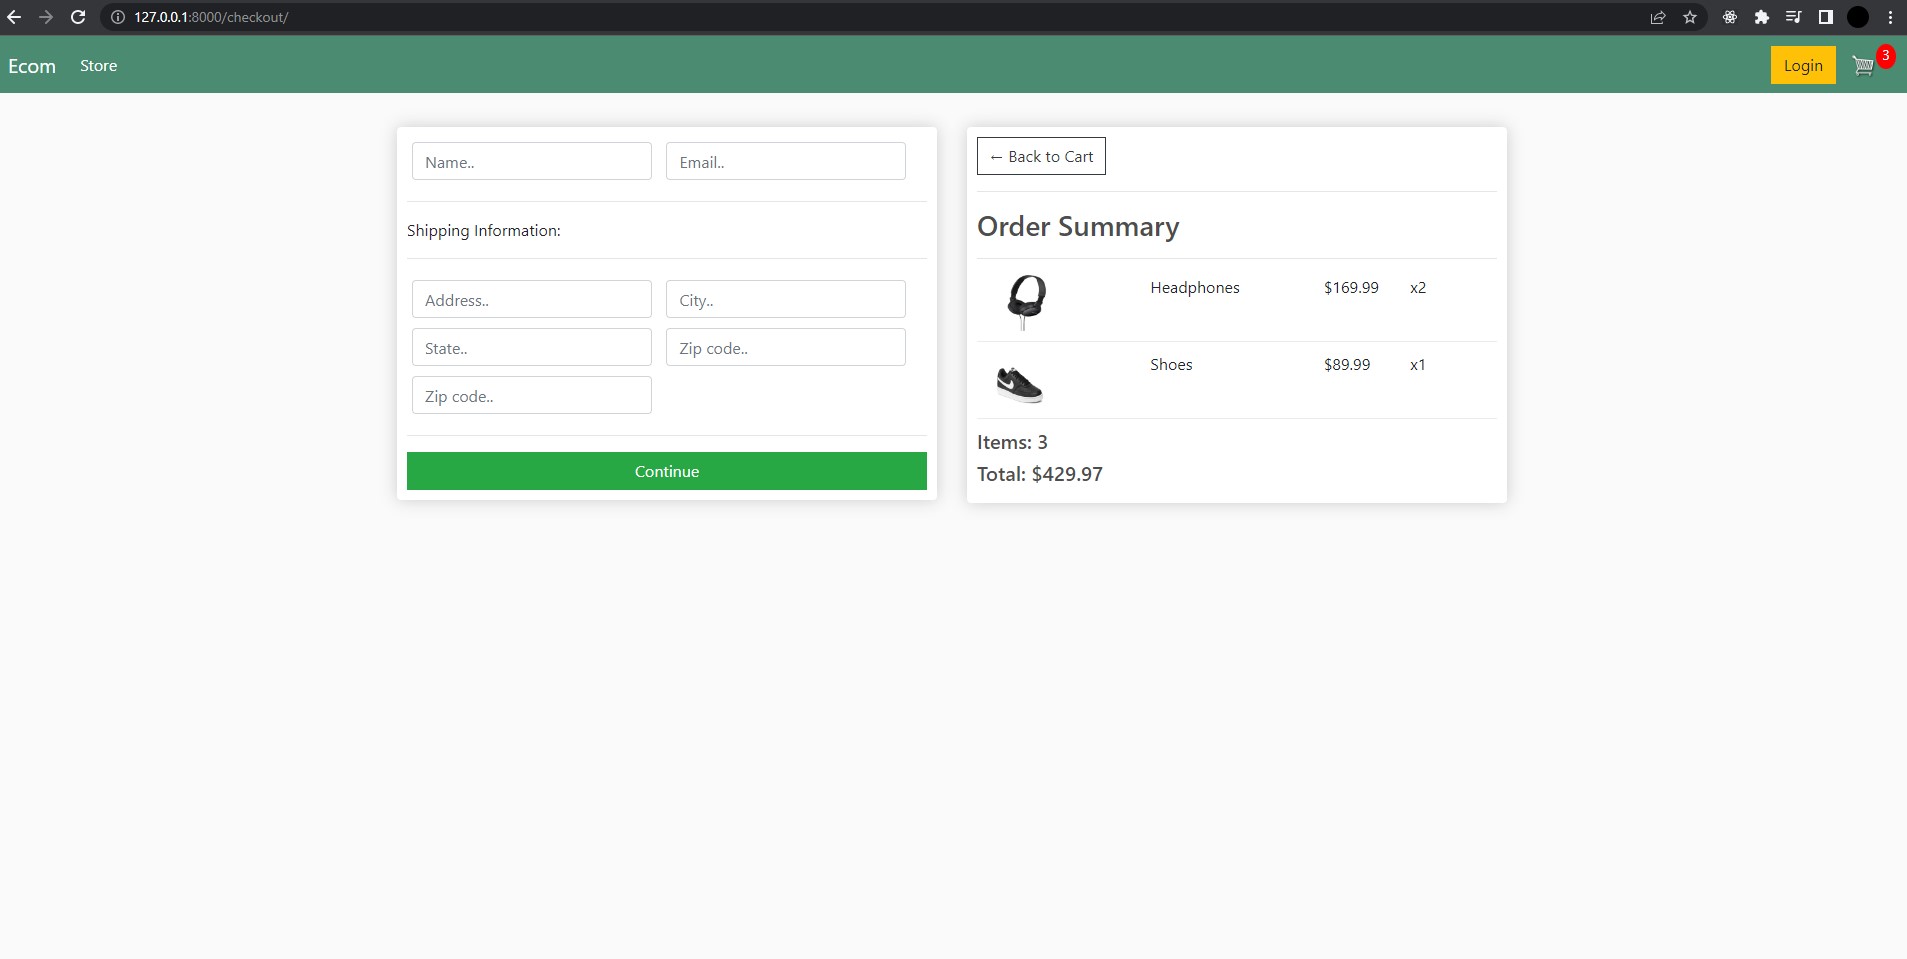Viewport: 1907px width, 959px height.
Task: Focus the Name input field
Action: click(x=531, y=161)
